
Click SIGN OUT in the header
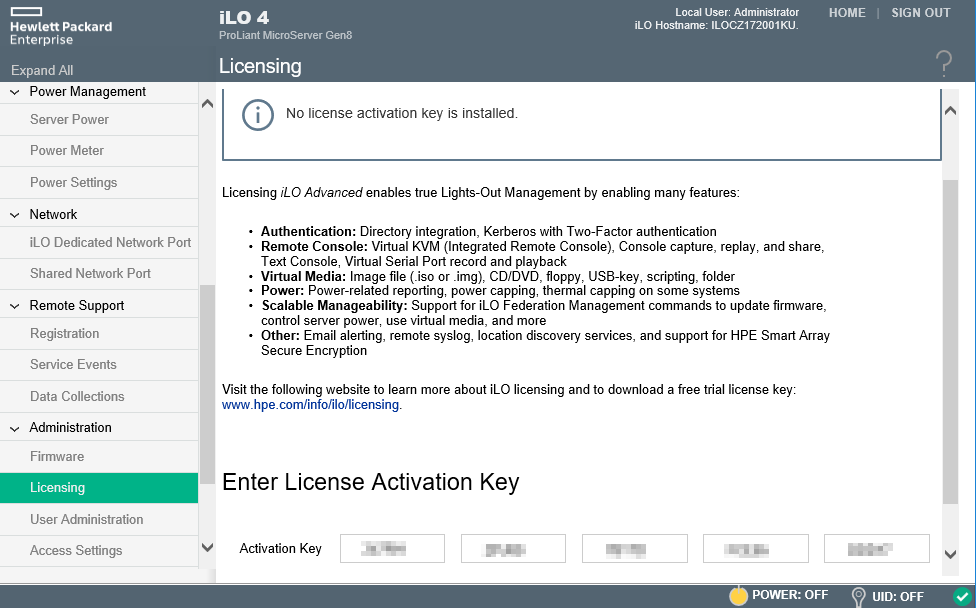[921, 13]
